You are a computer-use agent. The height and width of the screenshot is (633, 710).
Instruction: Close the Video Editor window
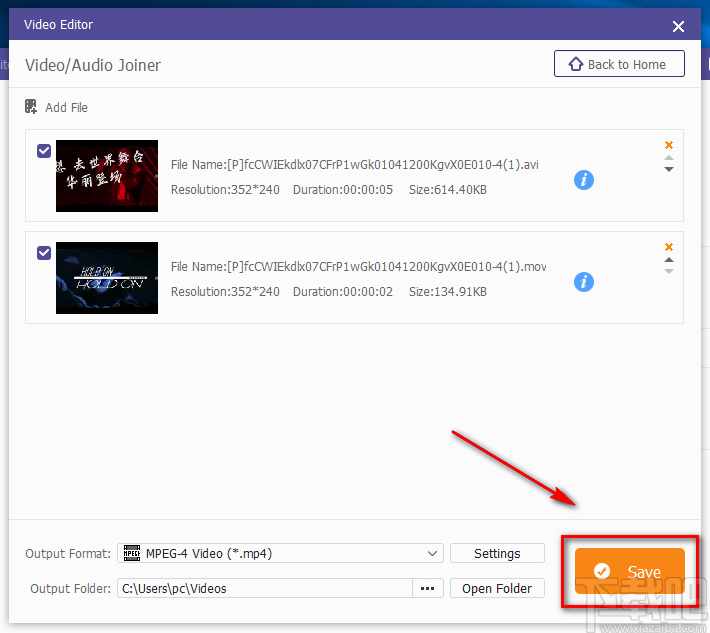(x=678, y=26)
